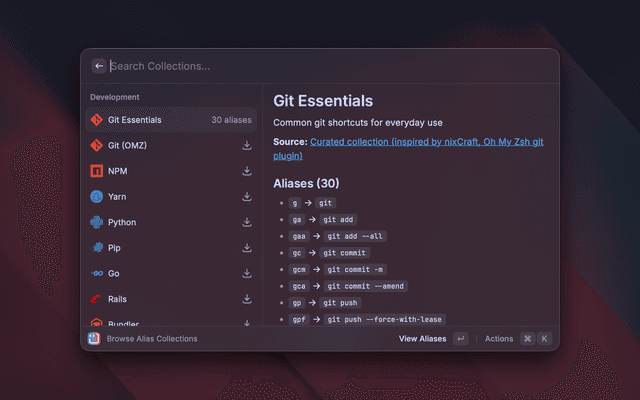Focus the Search Collections input field
The image size is (640, 400).
[x=300, y=66]
